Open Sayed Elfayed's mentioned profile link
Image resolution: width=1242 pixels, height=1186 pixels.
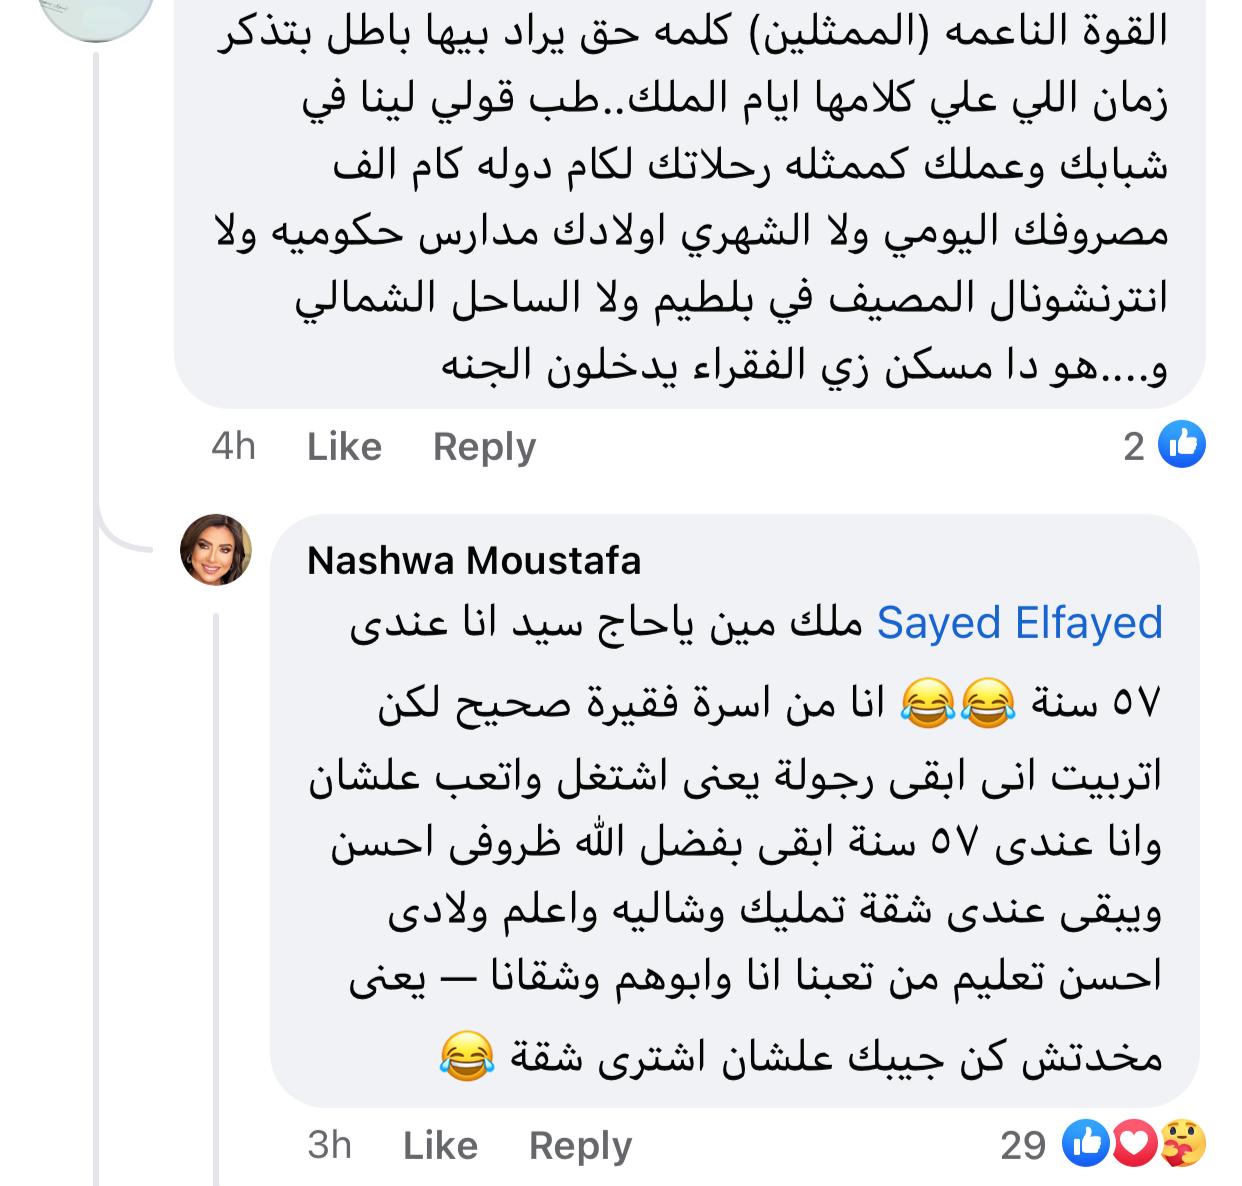point(1019,624)
